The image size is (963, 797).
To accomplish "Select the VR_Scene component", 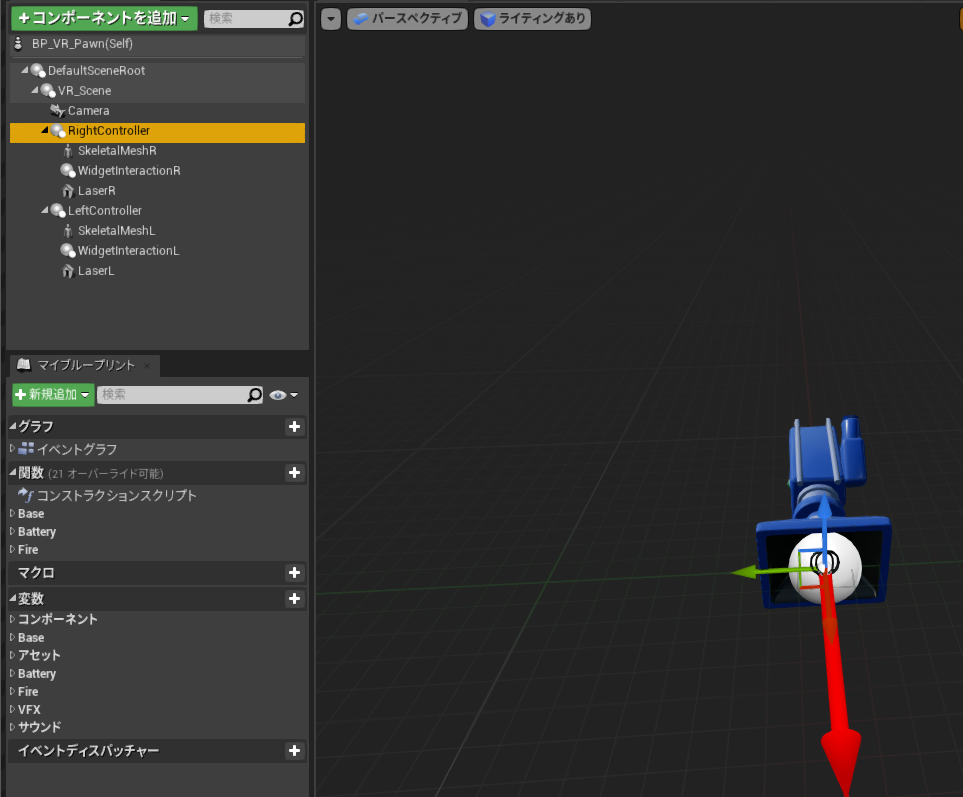I will 85,91.
